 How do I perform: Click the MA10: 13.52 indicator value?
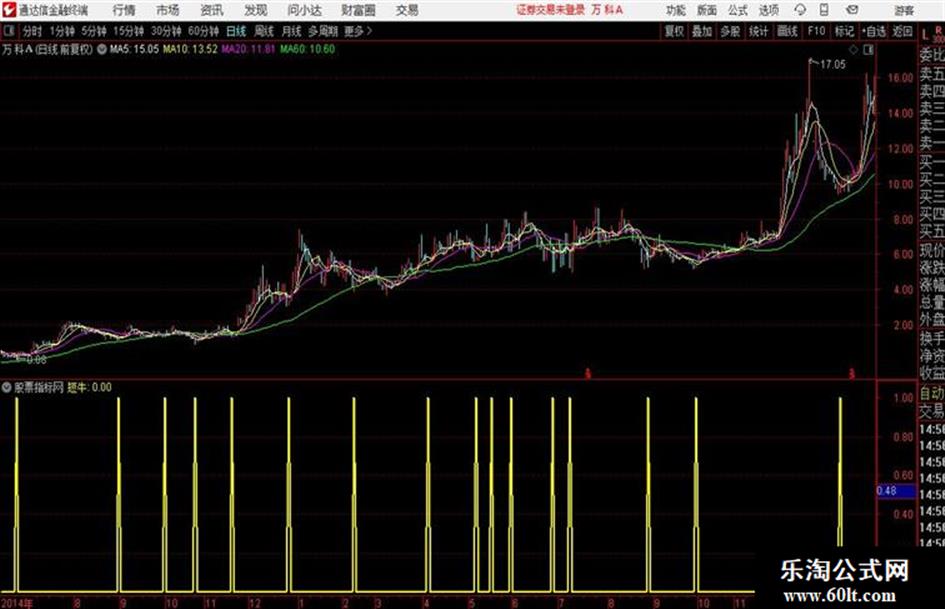pyautogui.click(x=190, y=49)
